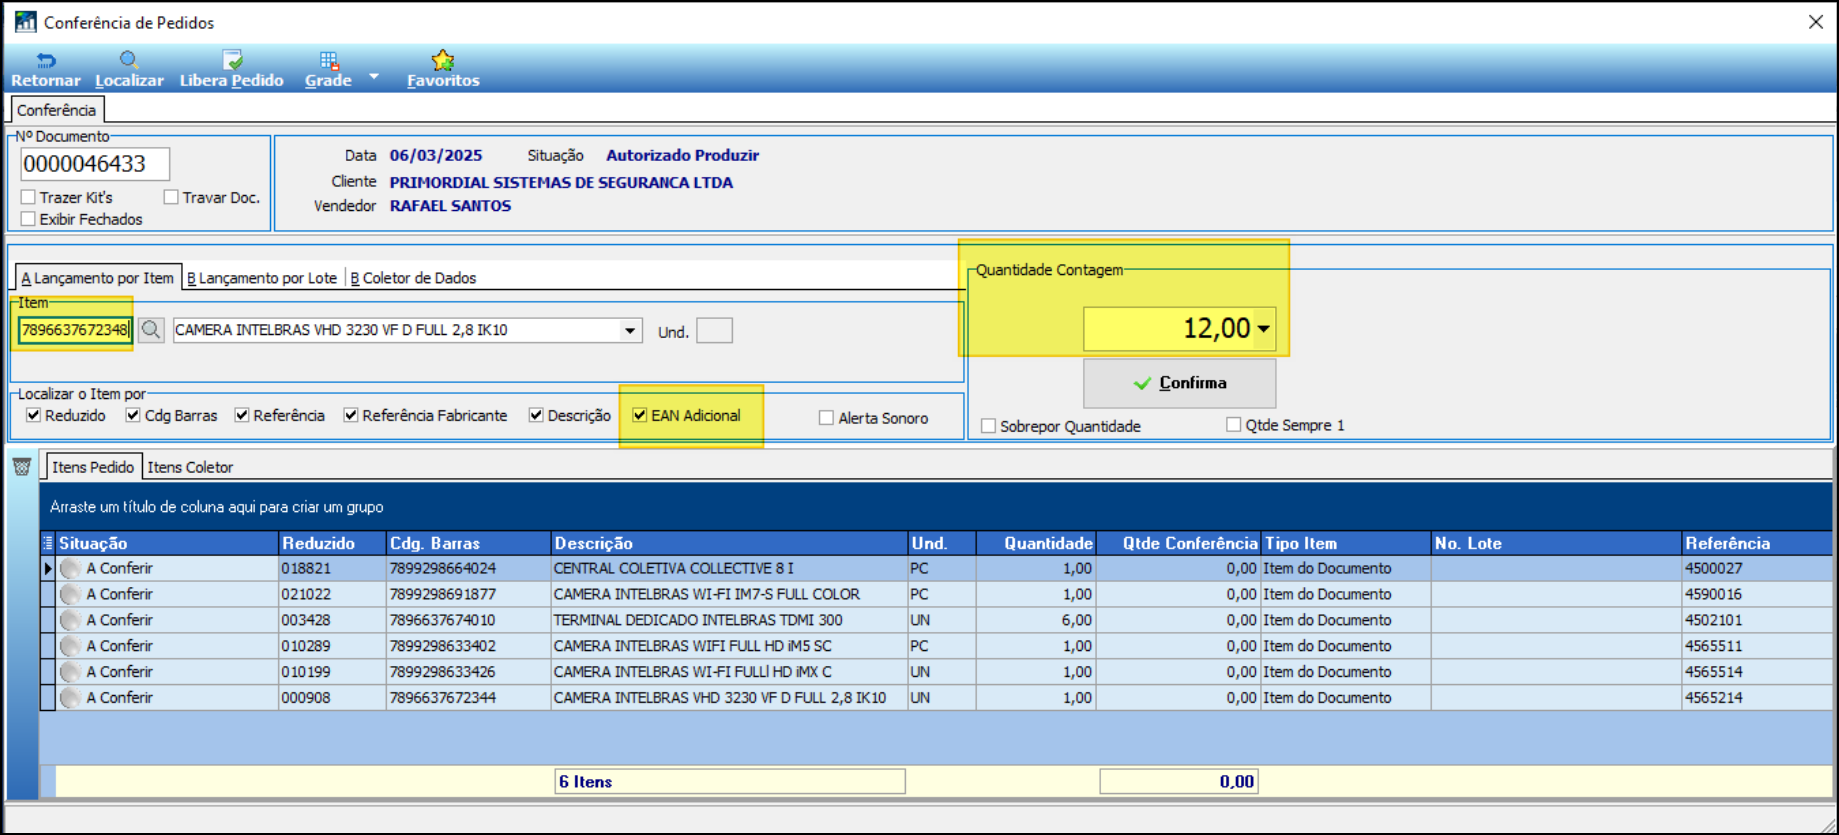Sort by Tipo Item column header
Image resolution: width=1839 pixels, height=835 pixels.
point(1345,543)
